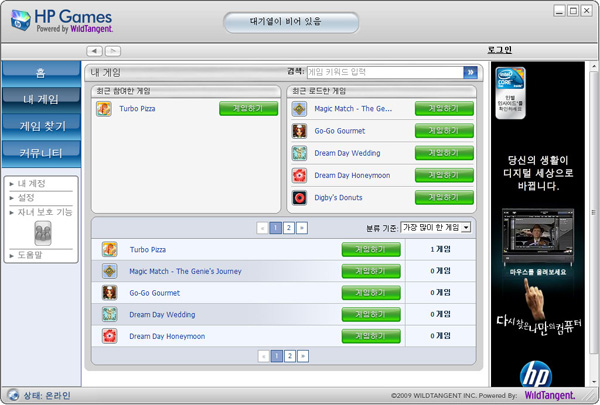Select the 홈 navigation tab

(x=41, y=73)
